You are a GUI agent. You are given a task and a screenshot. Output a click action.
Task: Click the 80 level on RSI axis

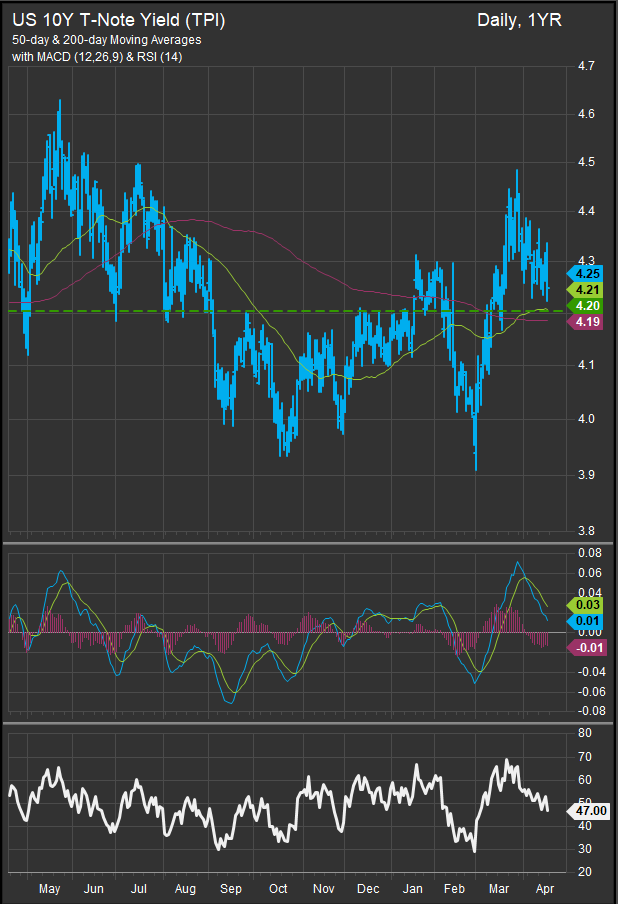coord(586,733)
